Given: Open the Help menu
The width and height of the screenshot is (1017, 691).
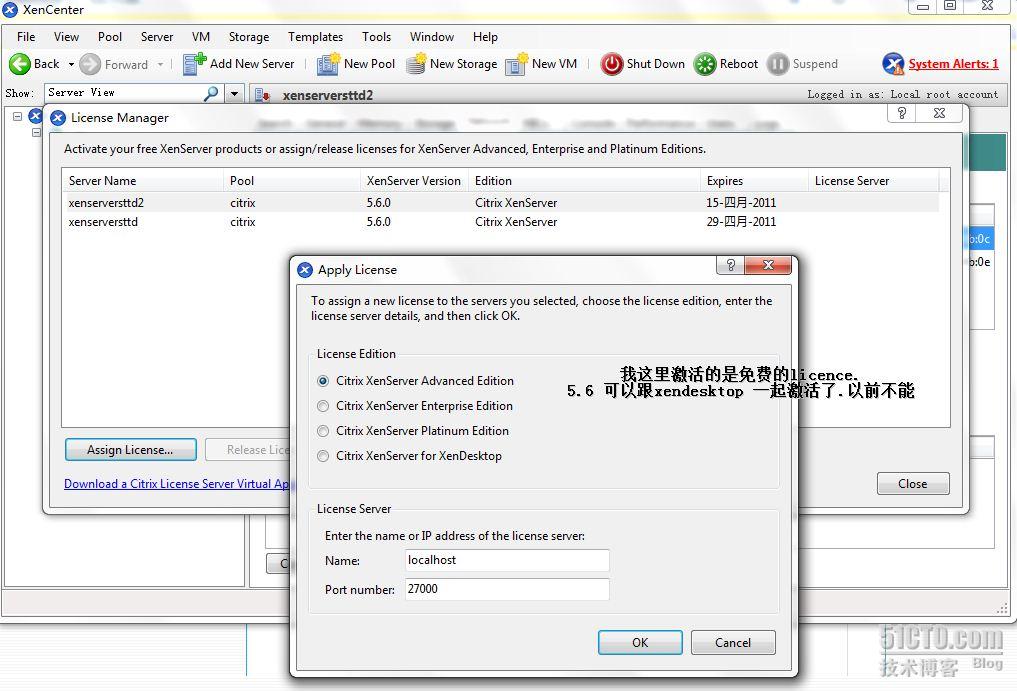Looking at the screenshot, I should [485, 37].
